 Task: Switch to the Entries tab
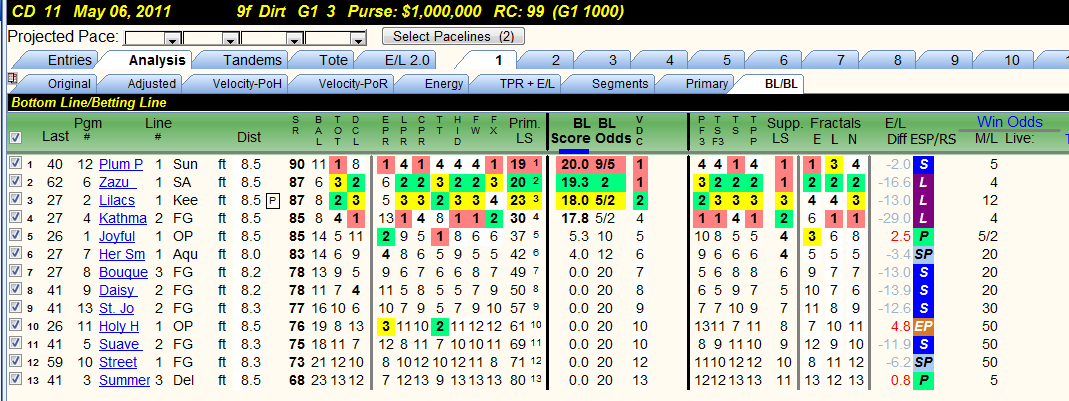69,60
